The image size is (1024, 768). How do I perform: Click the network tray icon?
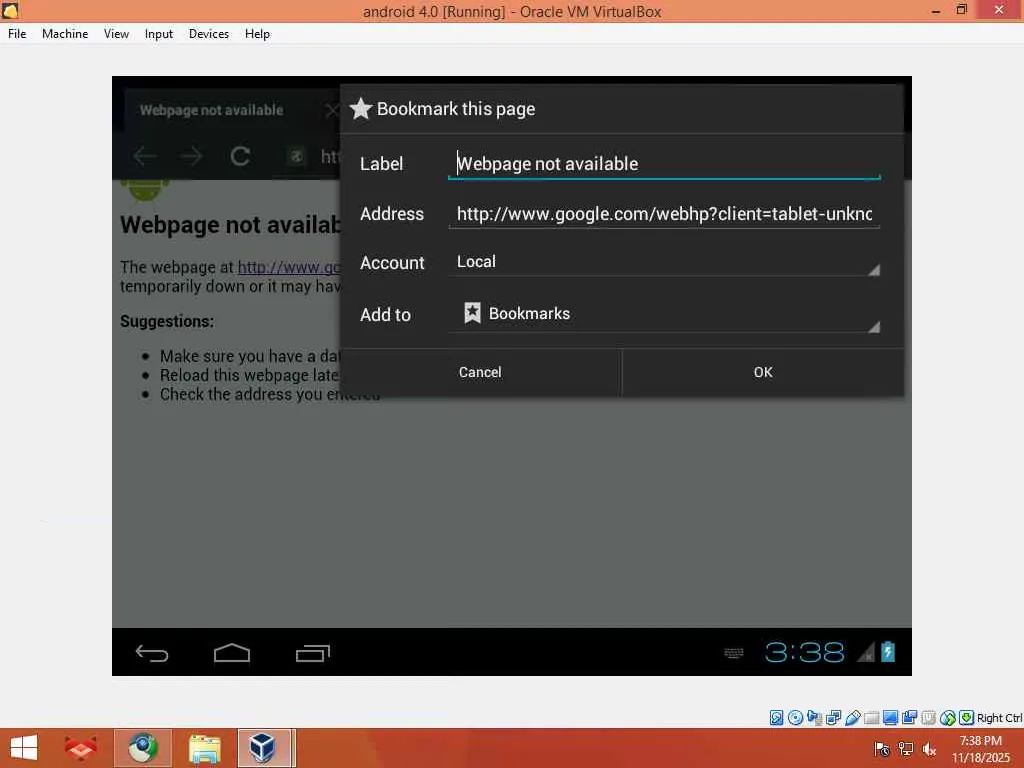point(906,749)
